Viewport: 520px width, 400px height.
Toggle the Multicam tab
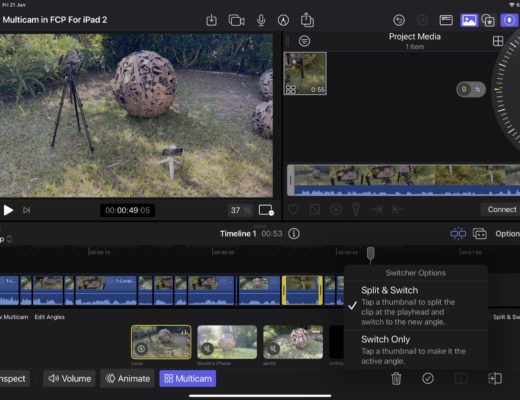tap(188, 379)
